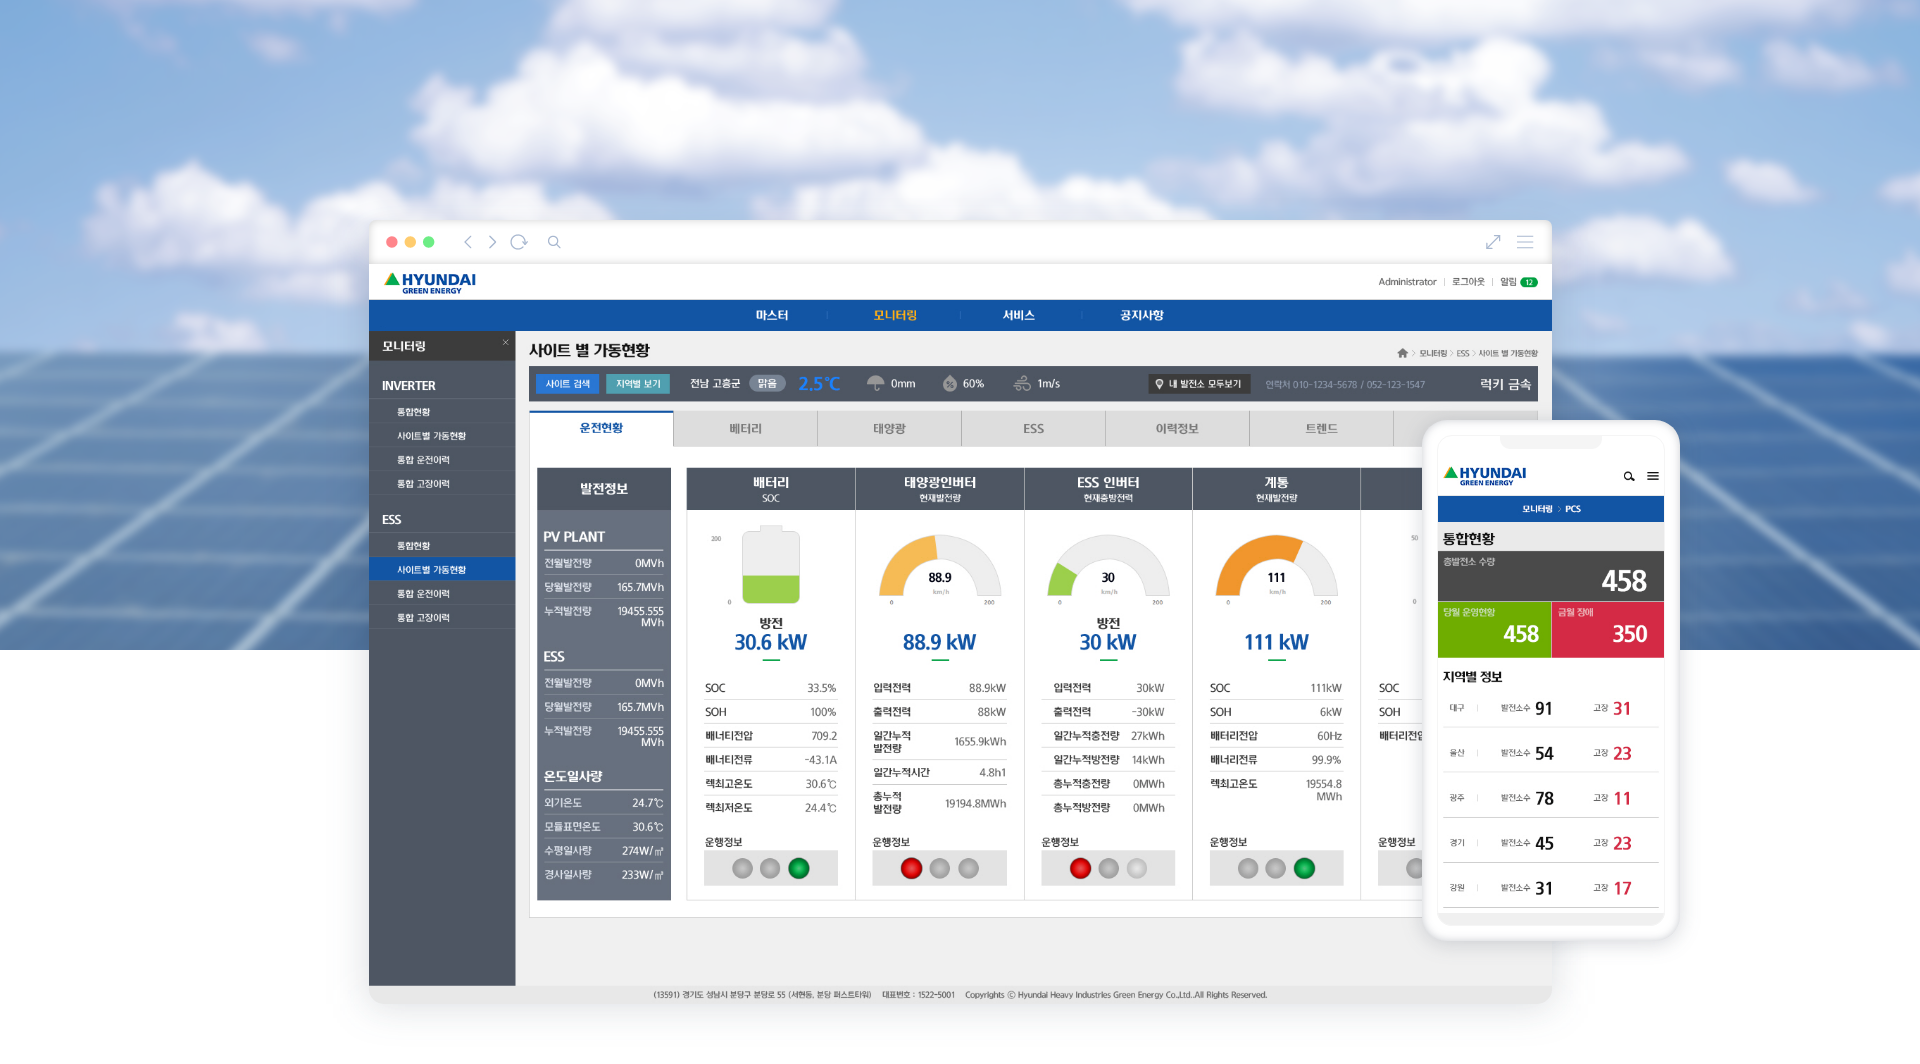
Task: Switch to the 태양광 tab
Action: (x=889, y=429)
